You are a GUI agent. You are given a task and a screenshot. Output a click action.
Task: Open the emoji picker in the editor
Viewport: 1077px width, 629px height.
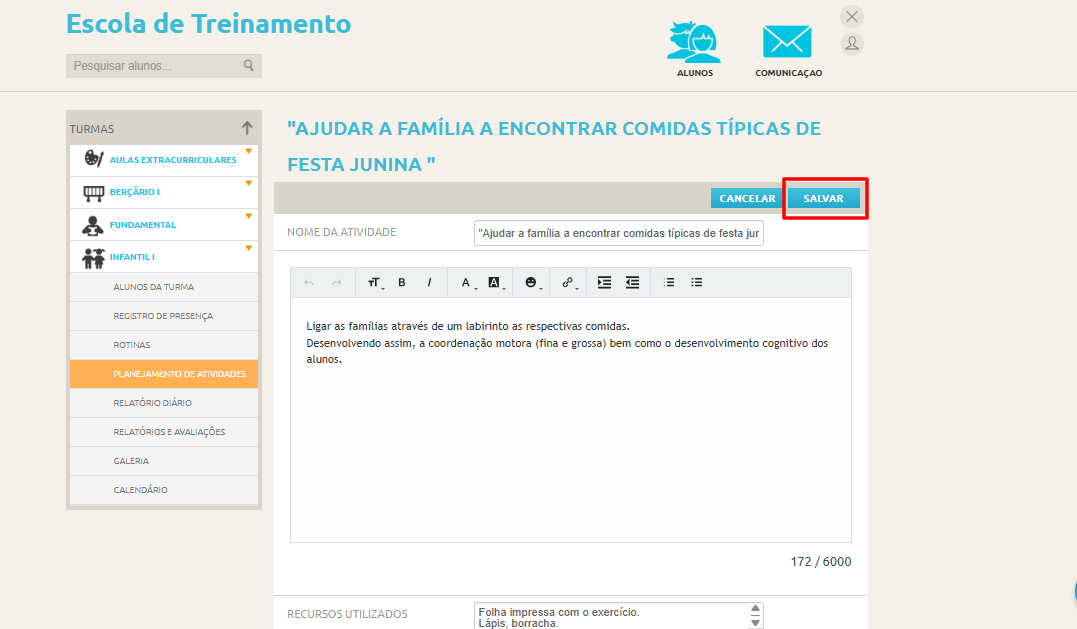pyautogui.click(x=531, y=283)
